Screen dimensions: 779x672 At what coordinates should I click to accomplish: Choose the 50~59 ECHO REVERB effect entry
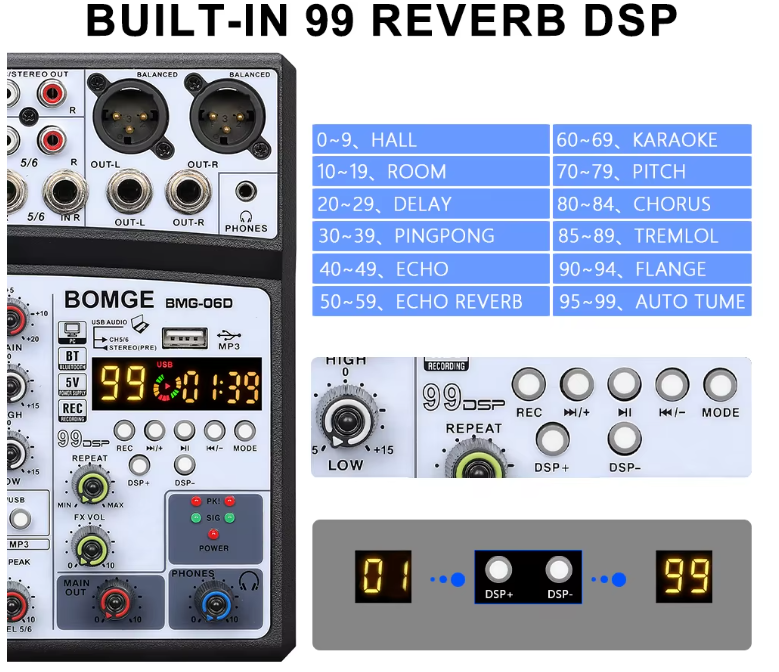pyautogui.click(x=431, y=301)
